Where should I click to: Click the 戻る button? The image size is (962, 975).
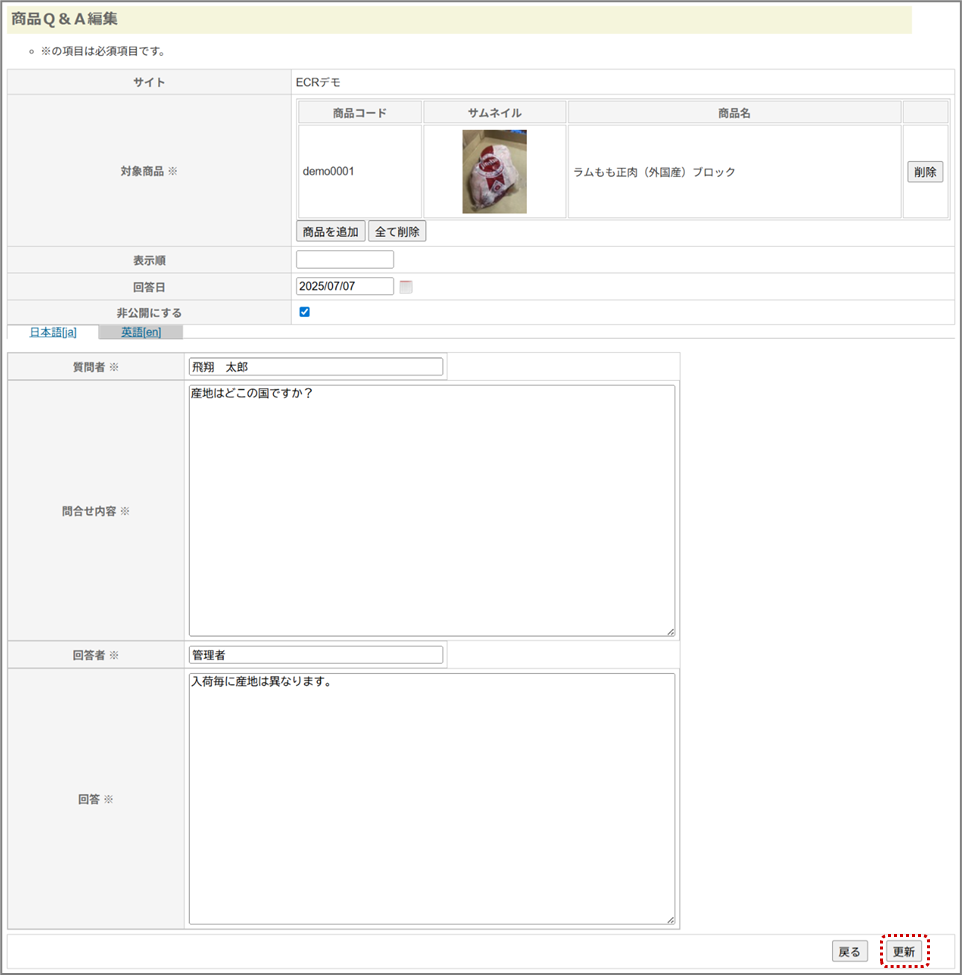[x=849, y=952]
